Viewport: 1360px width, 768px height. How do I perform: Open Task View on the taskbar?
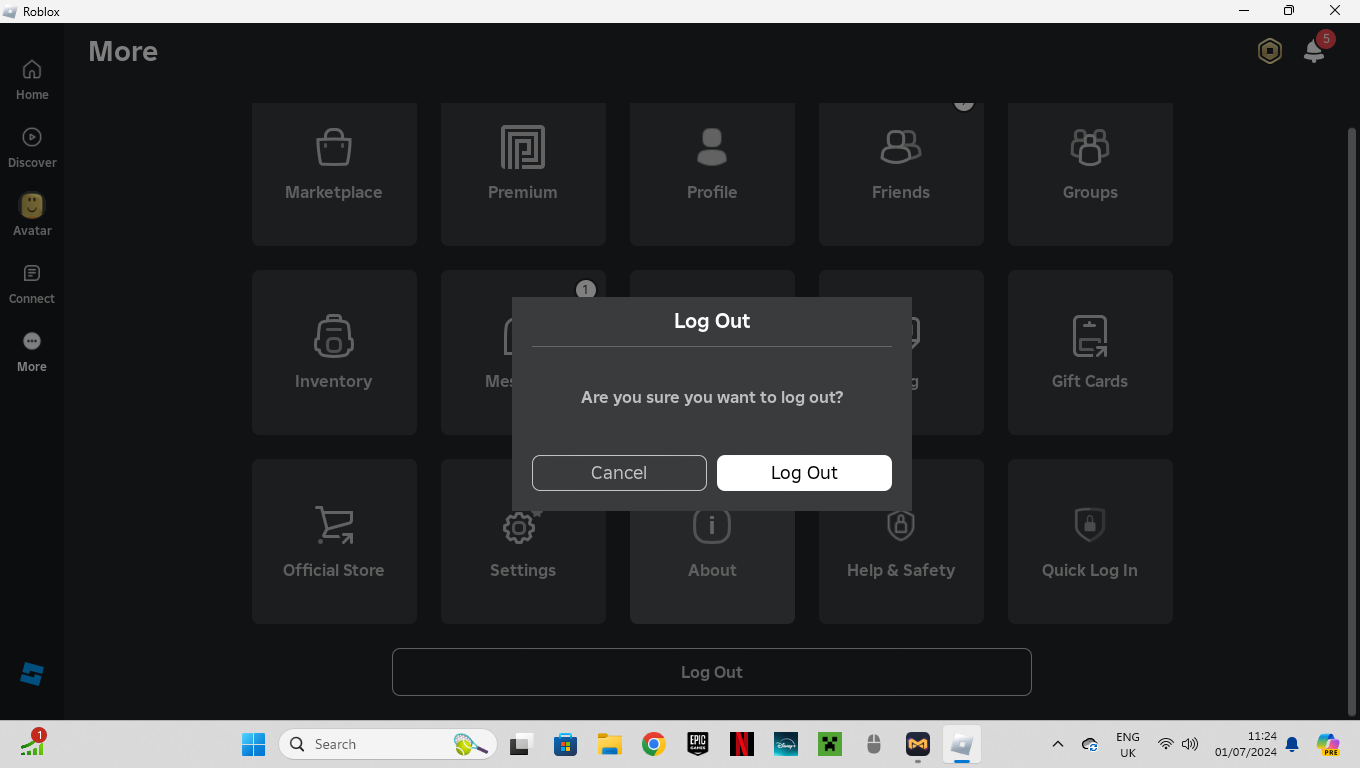520,744
